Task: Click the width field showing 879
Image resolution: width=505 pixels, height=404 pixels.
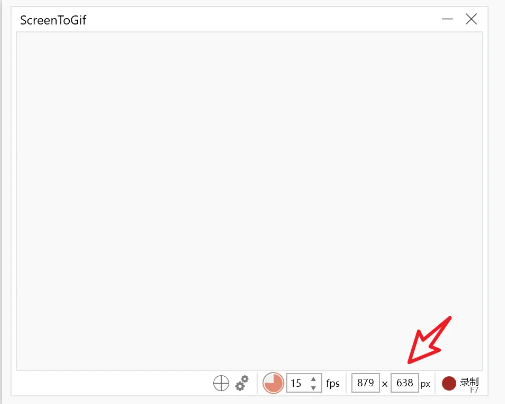Action: 365,383
